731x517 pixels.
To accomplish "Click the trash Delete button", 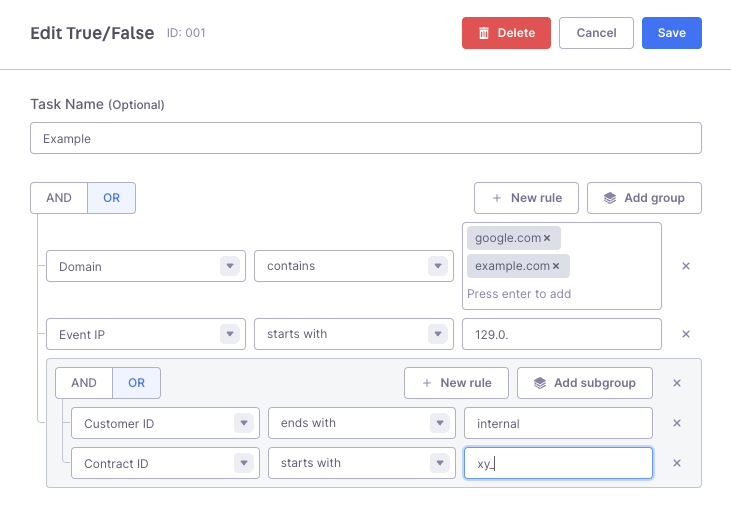I will [x=506, y=33].
